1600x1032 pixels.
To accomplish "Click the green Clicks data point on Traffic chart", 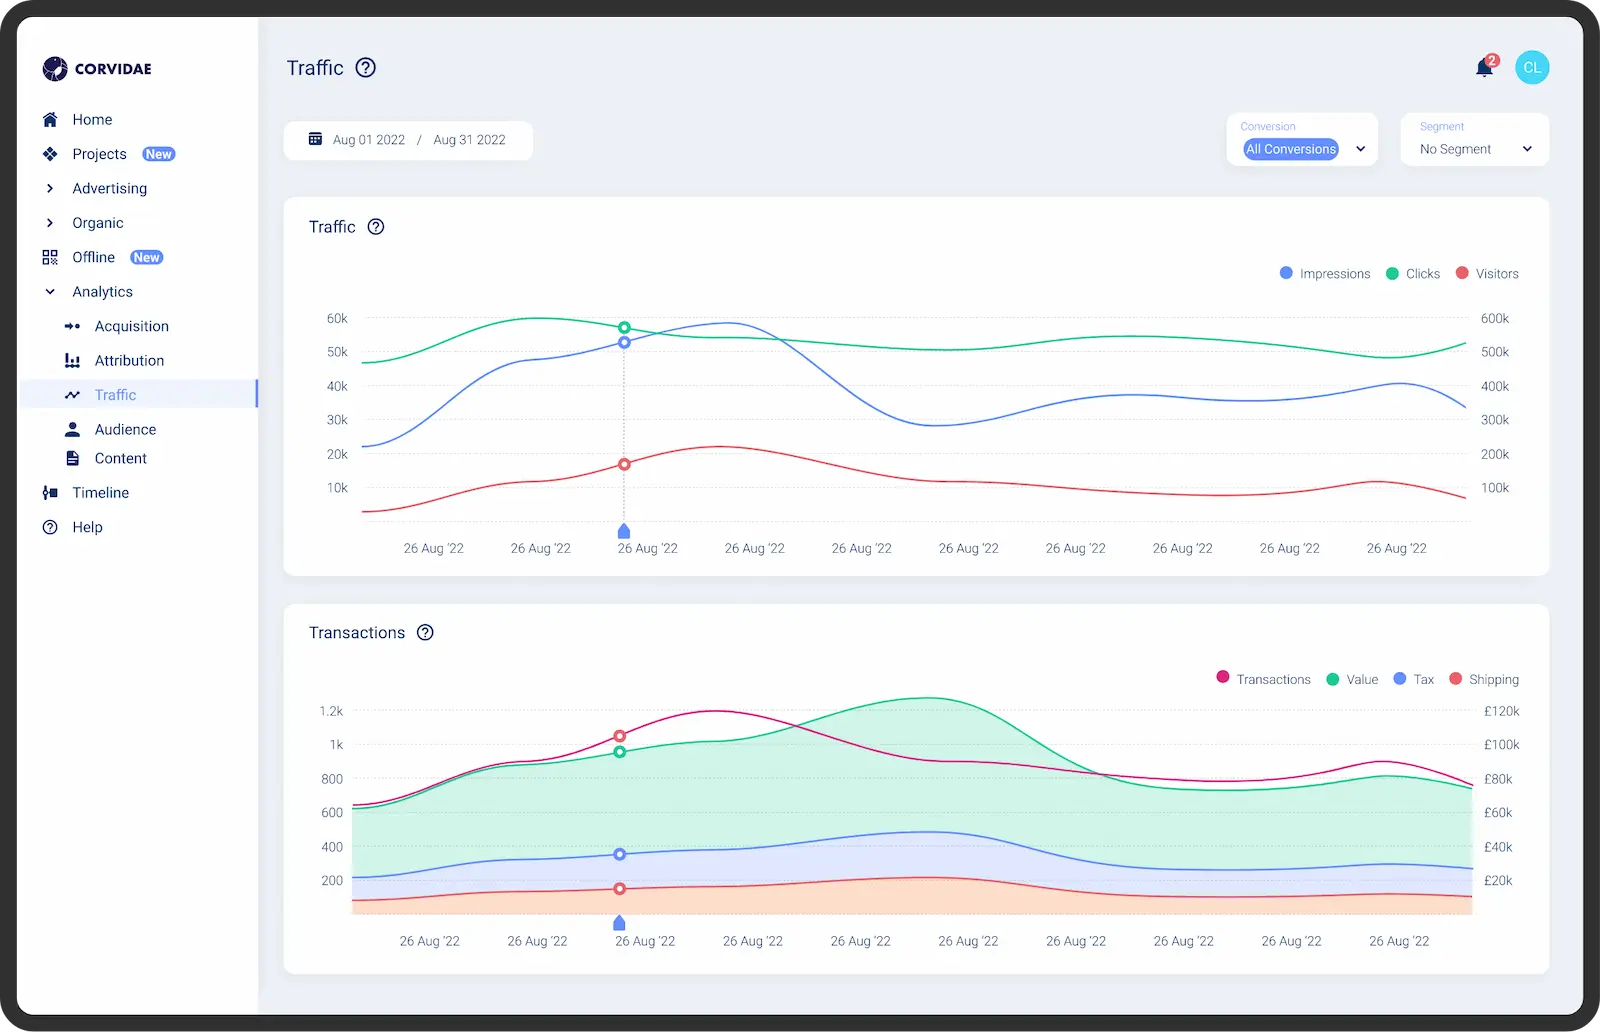I will pos(624,327).
